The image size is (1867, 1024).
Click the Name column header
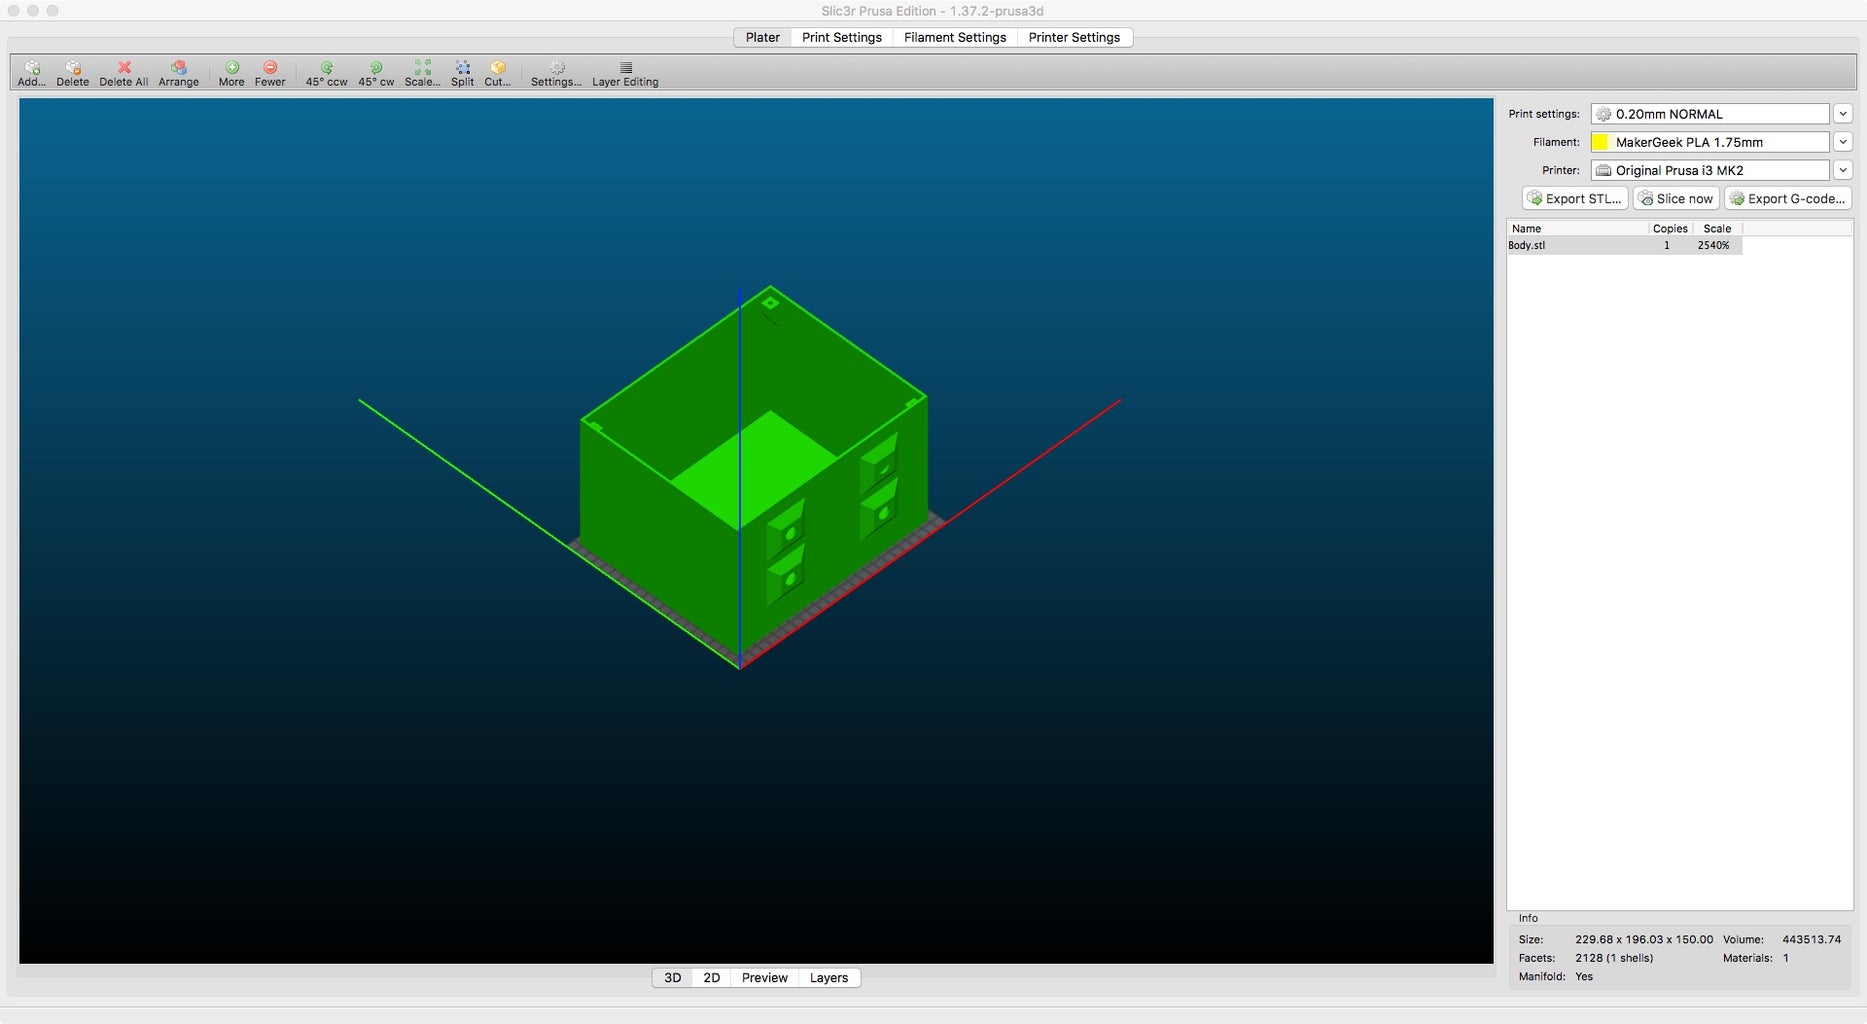pyautogui.click(x=1578, y=228)
